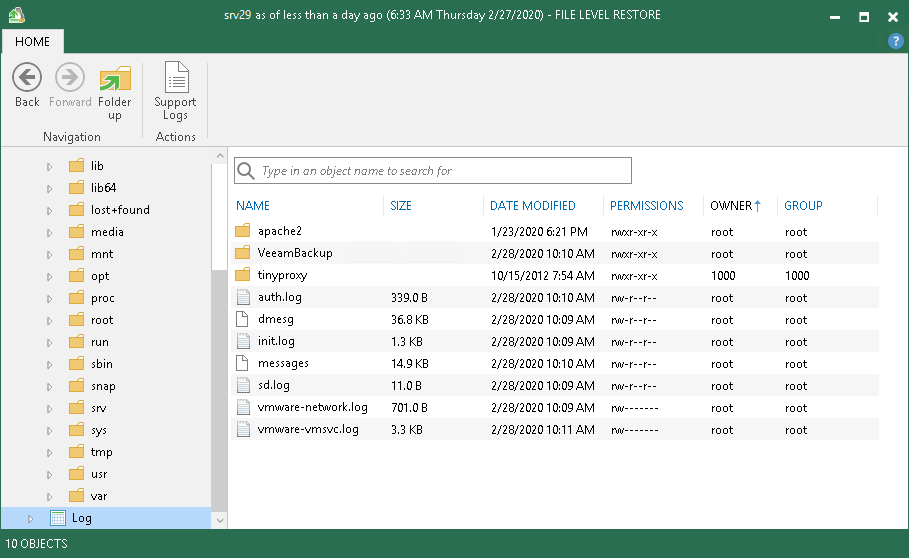The width and height of the screenshot is (909, 558).
Task: Expand the var folder tree node
Action: (x=49, y=497)
